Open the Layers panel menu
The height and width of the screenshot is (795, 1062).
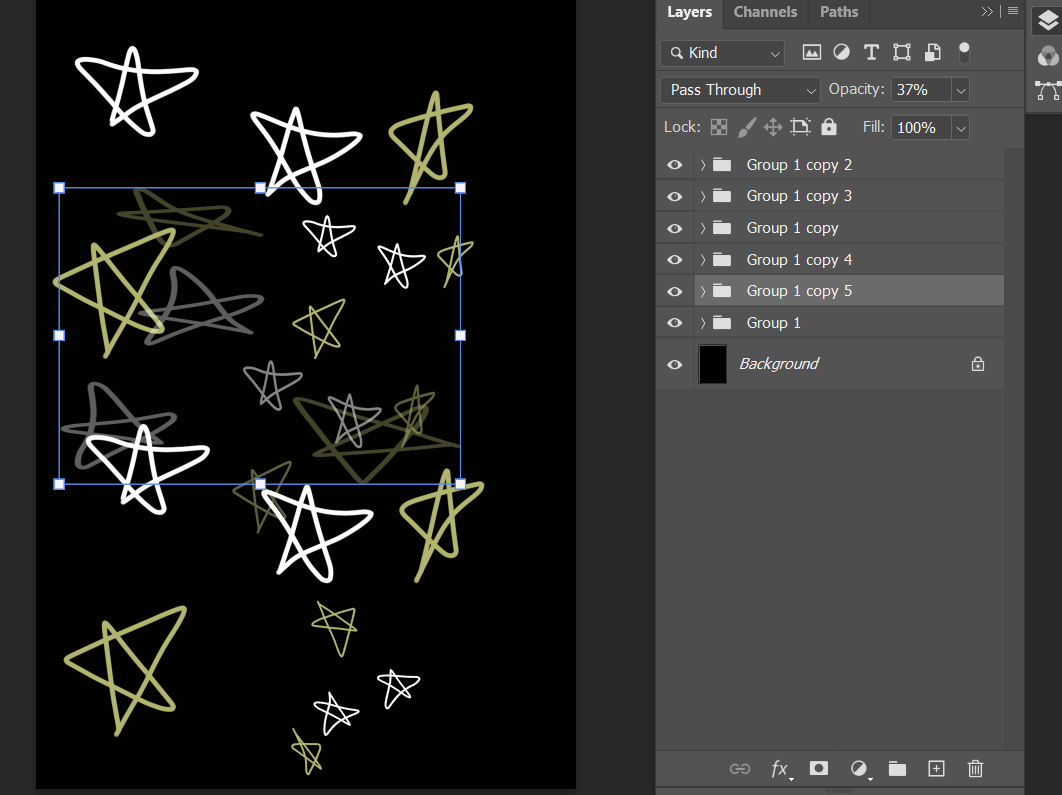point(1012,11)
